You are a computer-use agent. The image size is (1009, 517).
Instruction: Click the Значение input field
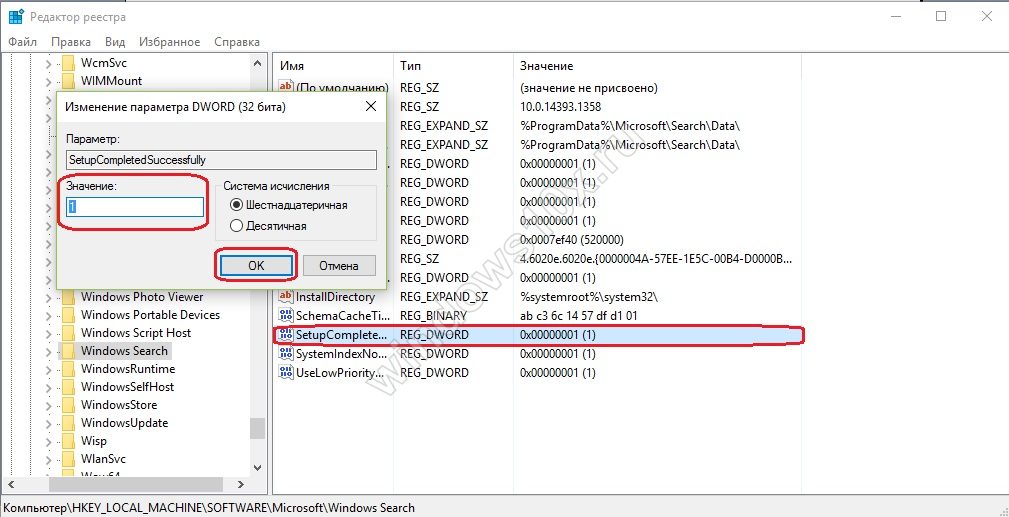click(x=135, y=207)
